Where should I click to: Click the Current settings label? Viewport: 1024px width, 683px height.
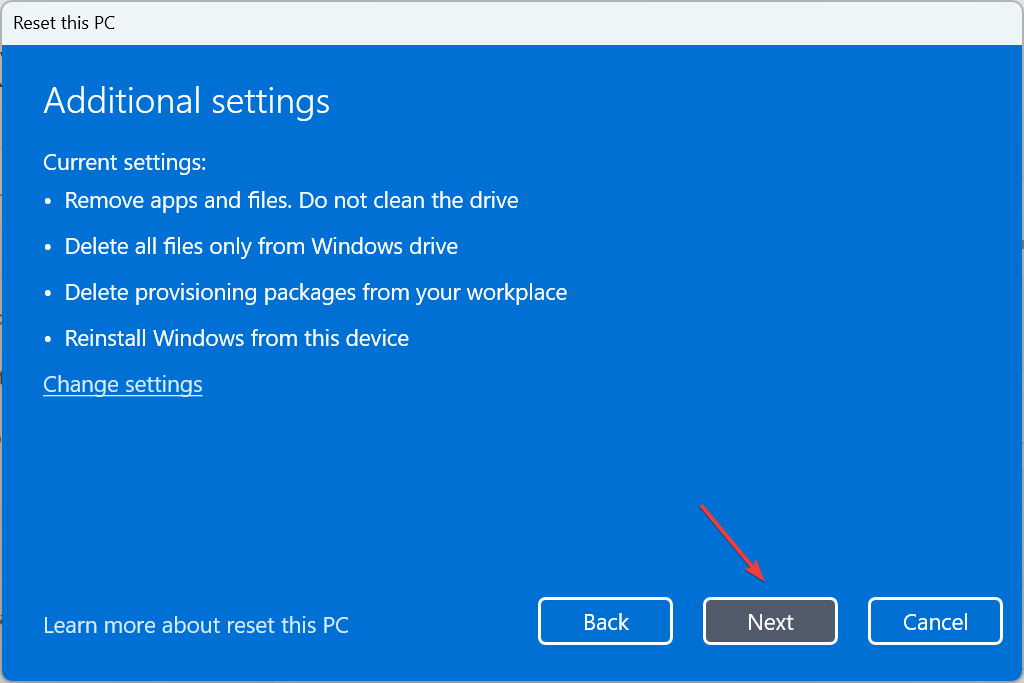[x=125, y=162]
